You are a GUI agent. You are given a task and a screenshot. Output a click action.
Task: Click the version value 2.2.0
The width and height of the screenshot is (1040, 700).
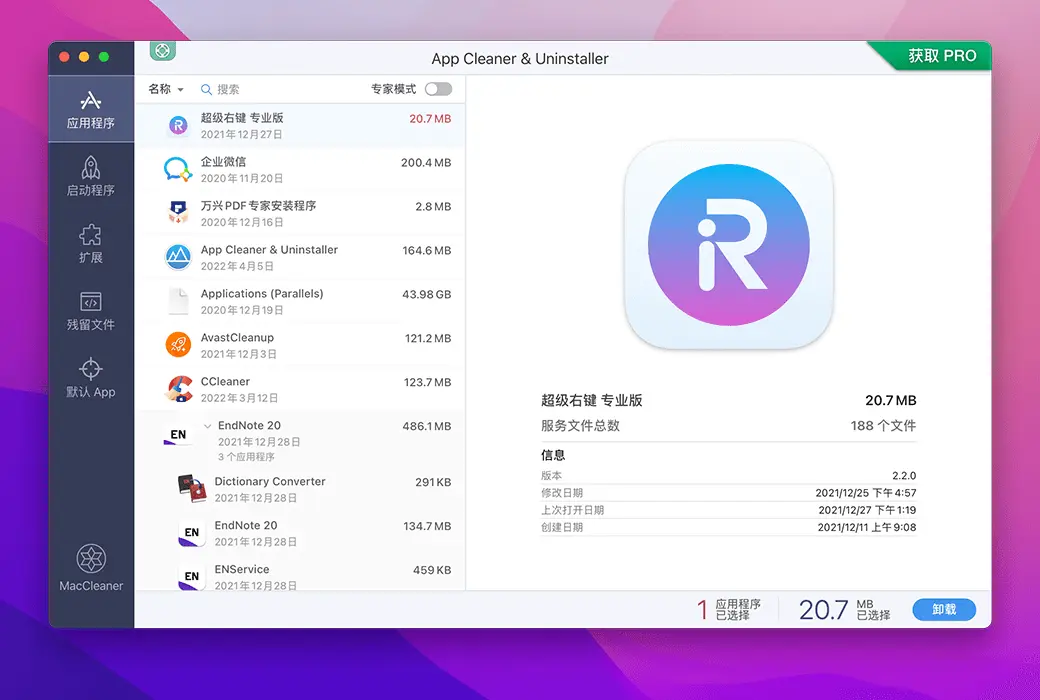(904, 476)
